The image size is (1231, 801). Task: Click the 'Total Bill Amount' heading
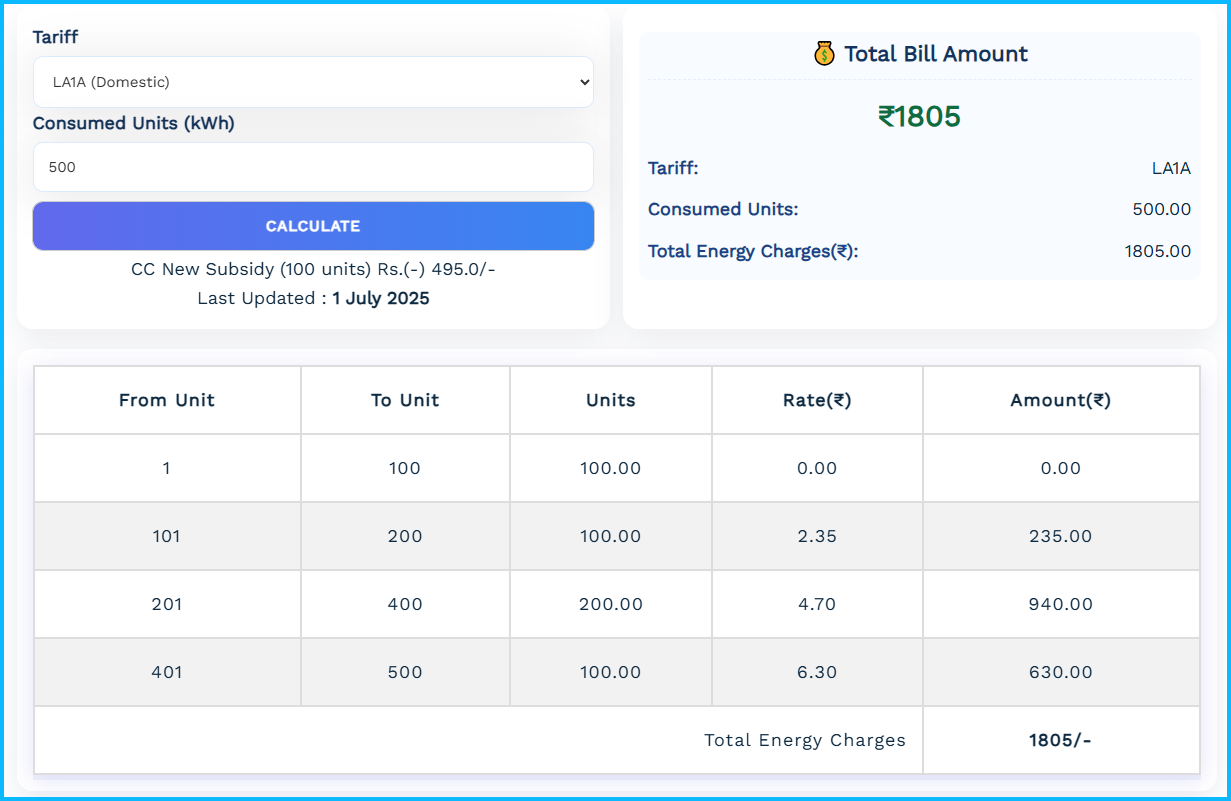point(936,54)
